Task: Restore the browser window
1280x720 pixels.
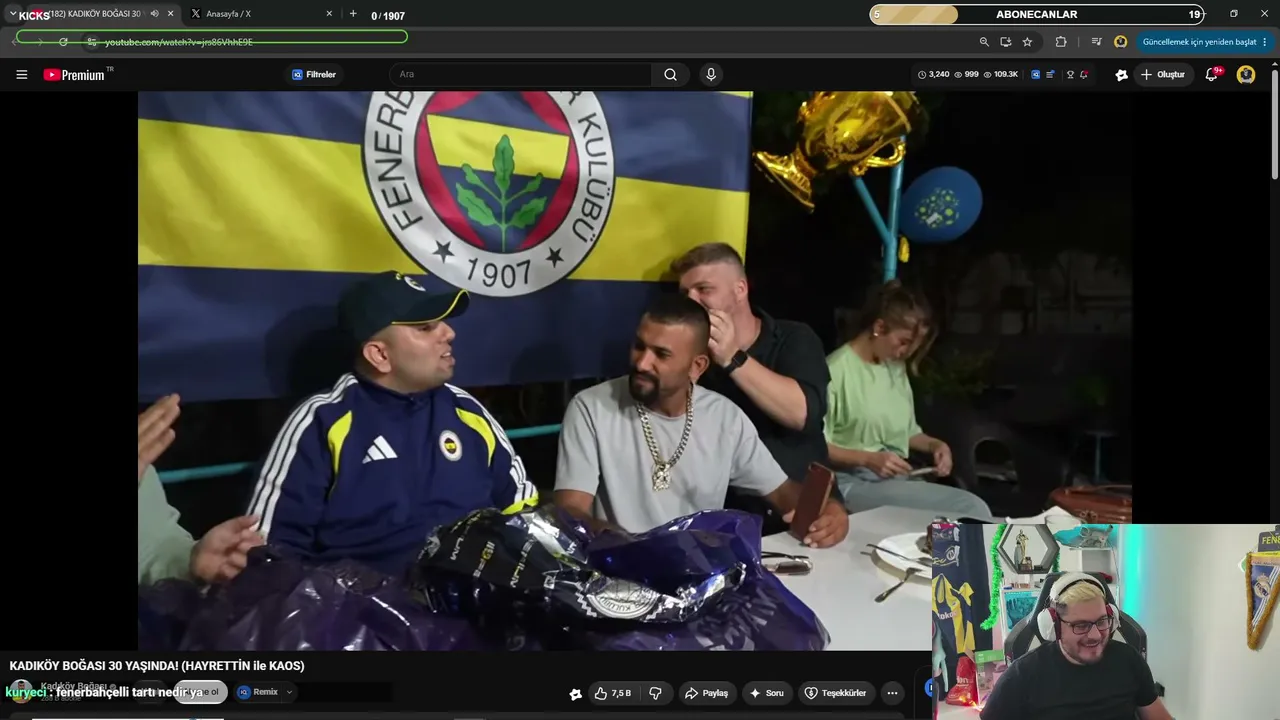Action: (x=1234, y=14)
